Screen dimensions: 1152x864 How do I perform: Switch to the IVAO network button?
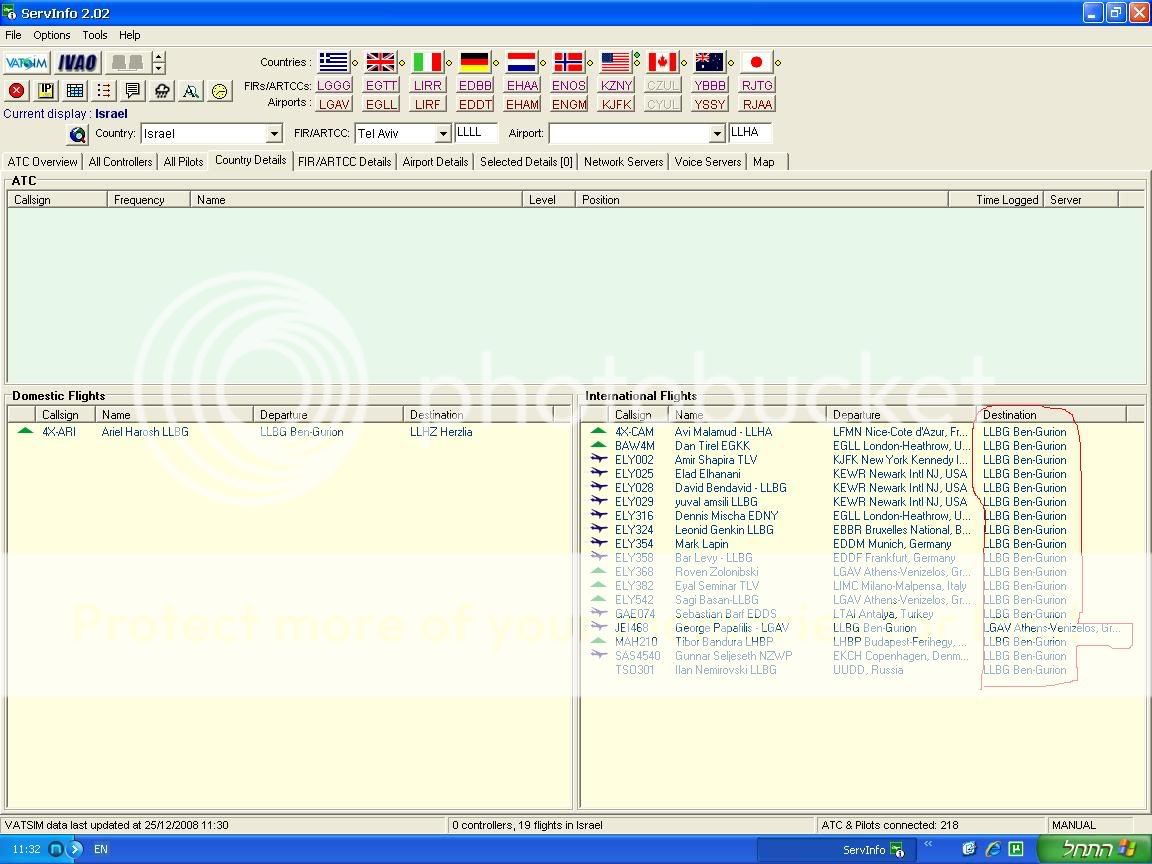tap(77, 63)
